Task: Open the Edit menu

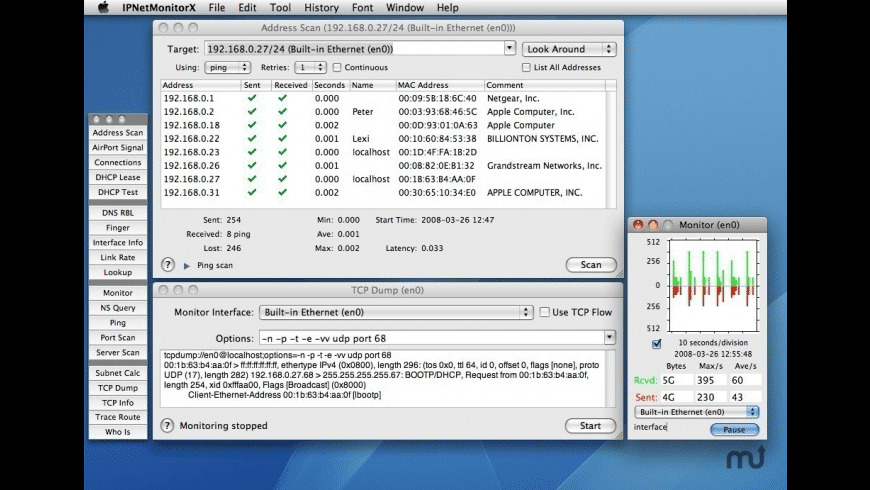Action: (247, 8)
